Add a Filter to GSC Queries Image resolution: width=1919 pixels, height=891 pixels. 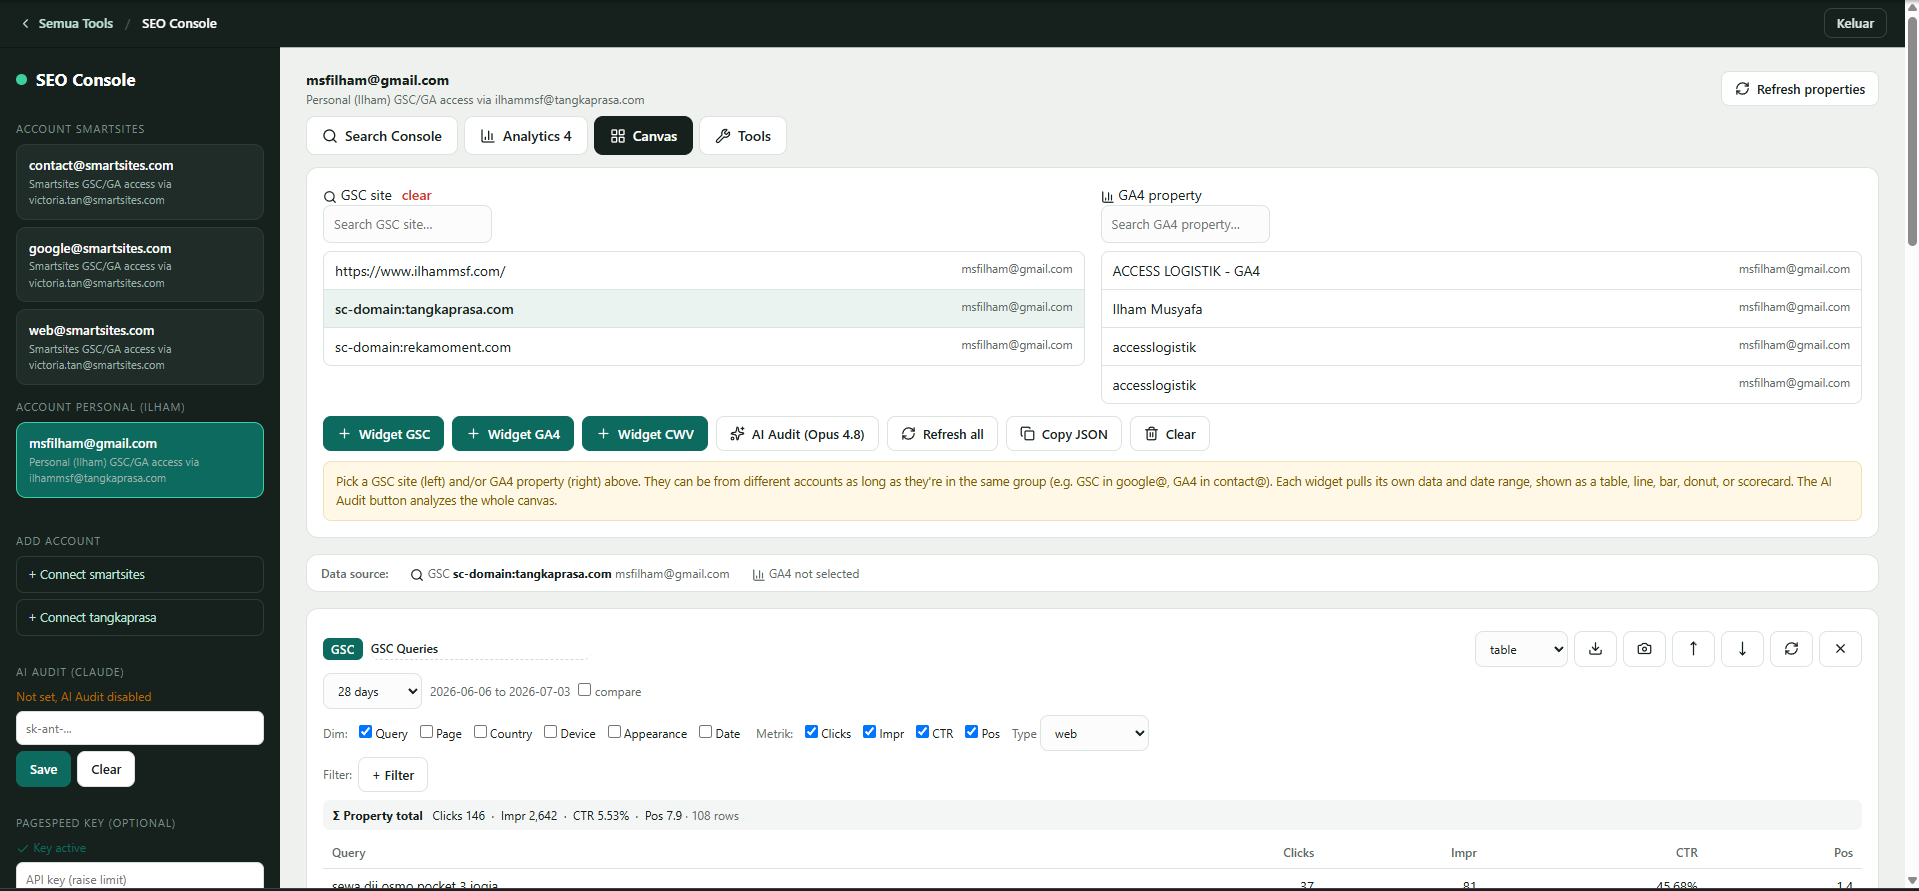tap(393, 775)
